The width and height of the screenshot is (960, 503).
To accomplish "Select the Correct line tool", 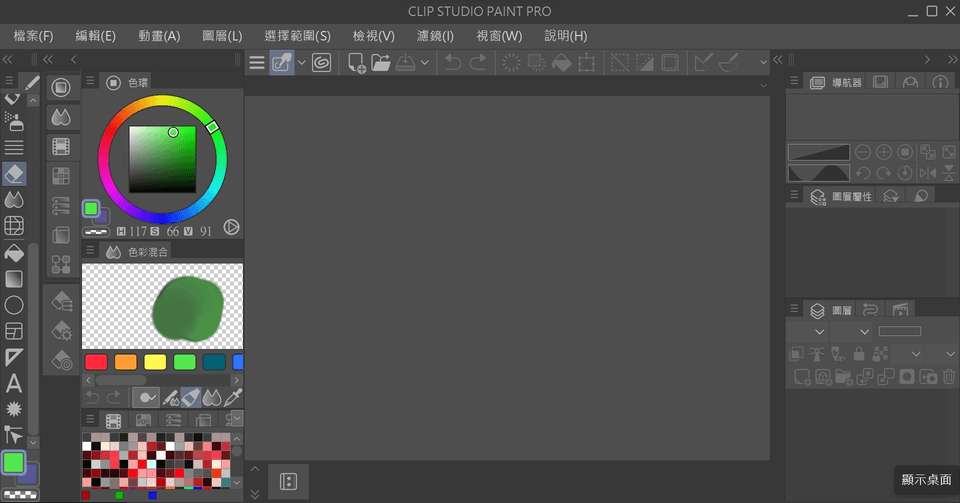I will 14,435.
